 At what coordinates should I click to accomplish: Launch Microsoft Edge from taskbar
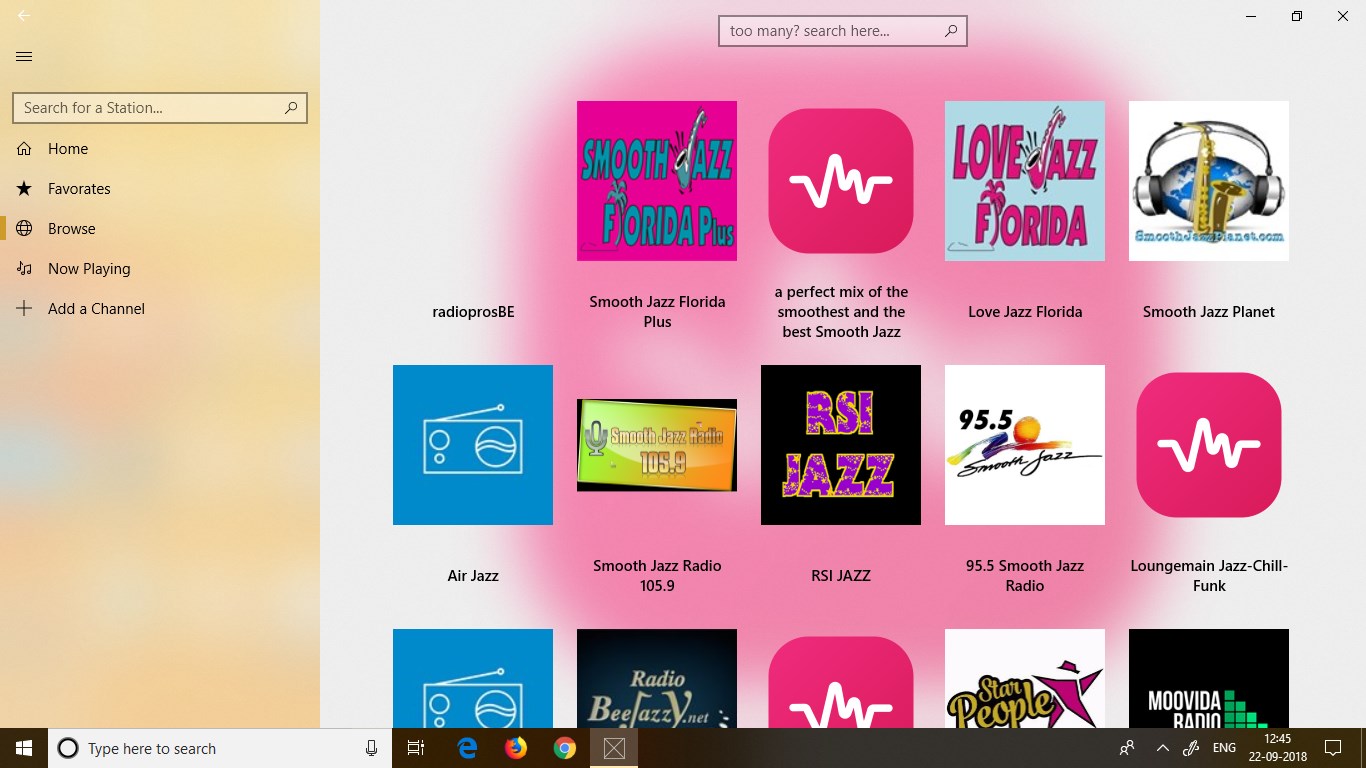[467, 748]
